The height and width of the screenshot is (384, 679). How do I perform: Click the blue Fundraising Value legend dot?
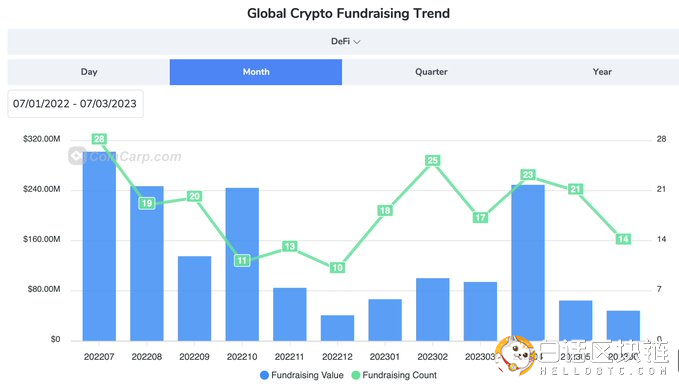point(264,375)
